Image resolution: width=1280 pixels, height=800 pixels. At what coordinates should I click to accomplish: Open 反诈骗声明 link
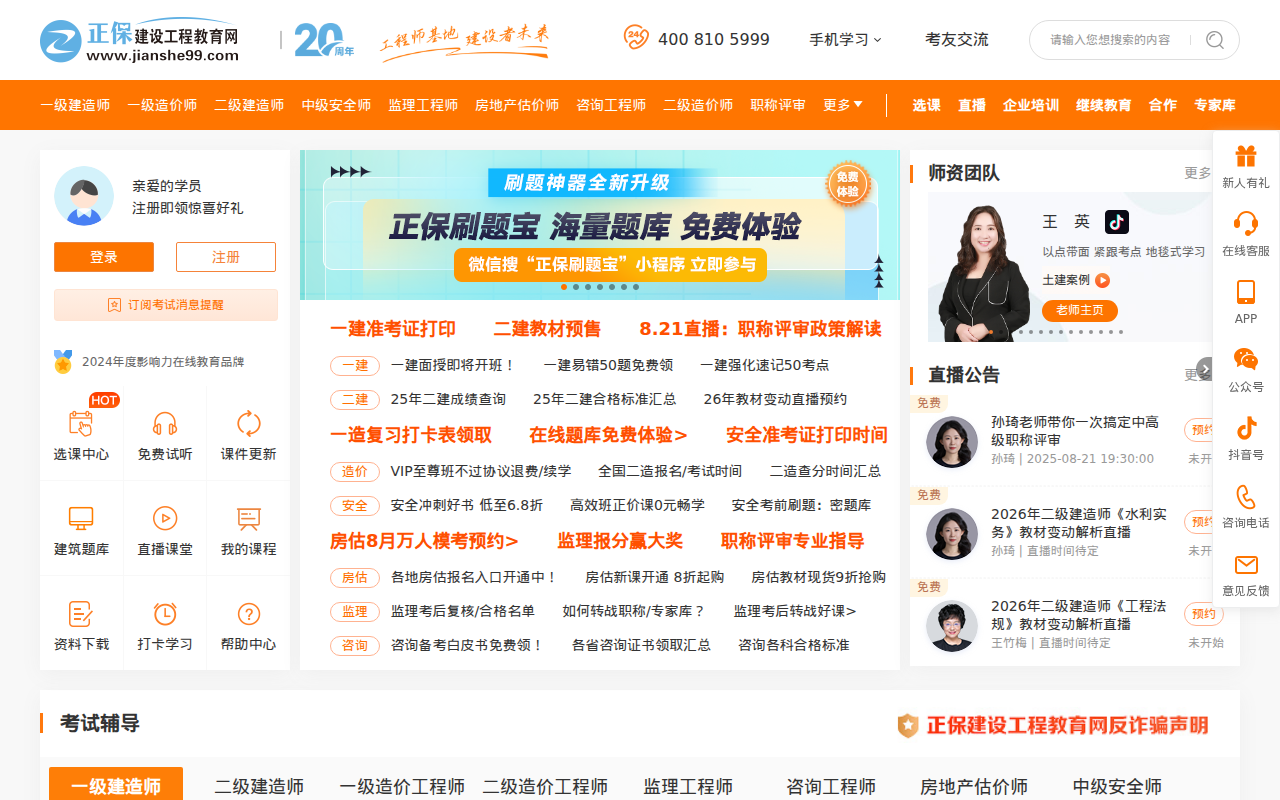click(x=1053, y=725)
